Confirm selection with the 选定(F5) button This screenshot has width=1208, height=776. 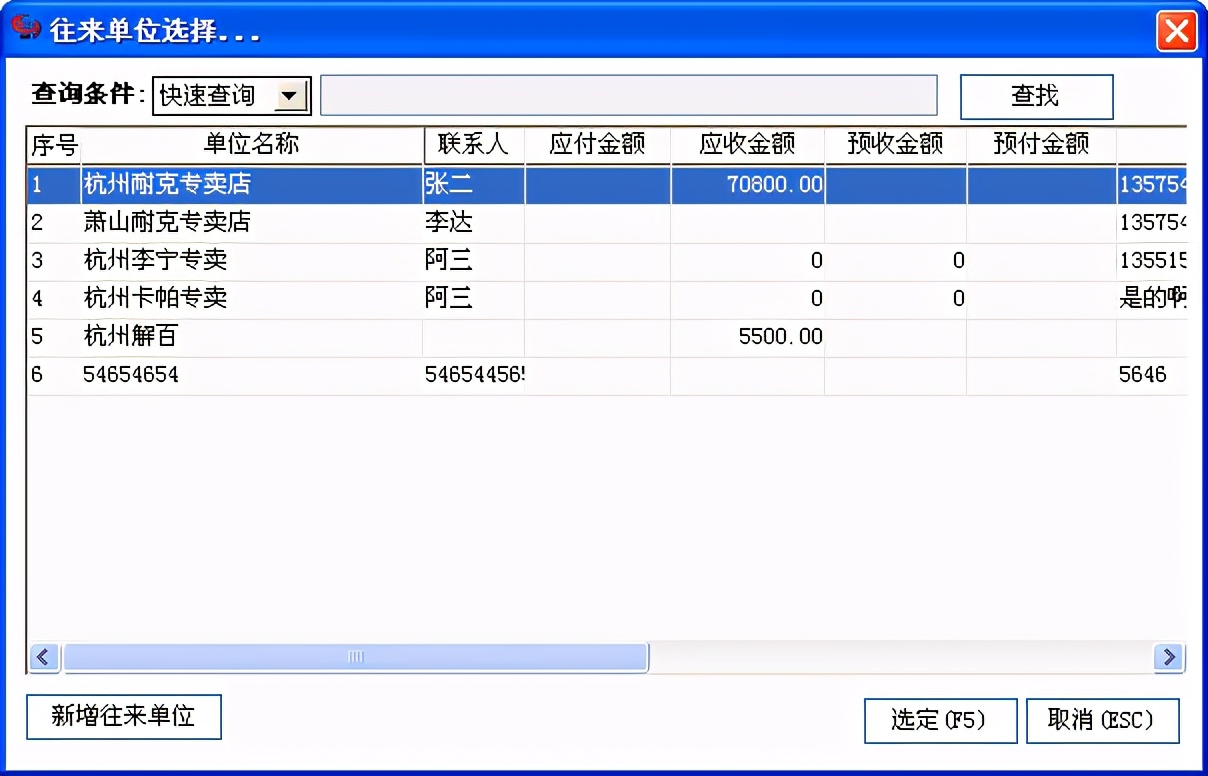(x=940, y=720)
